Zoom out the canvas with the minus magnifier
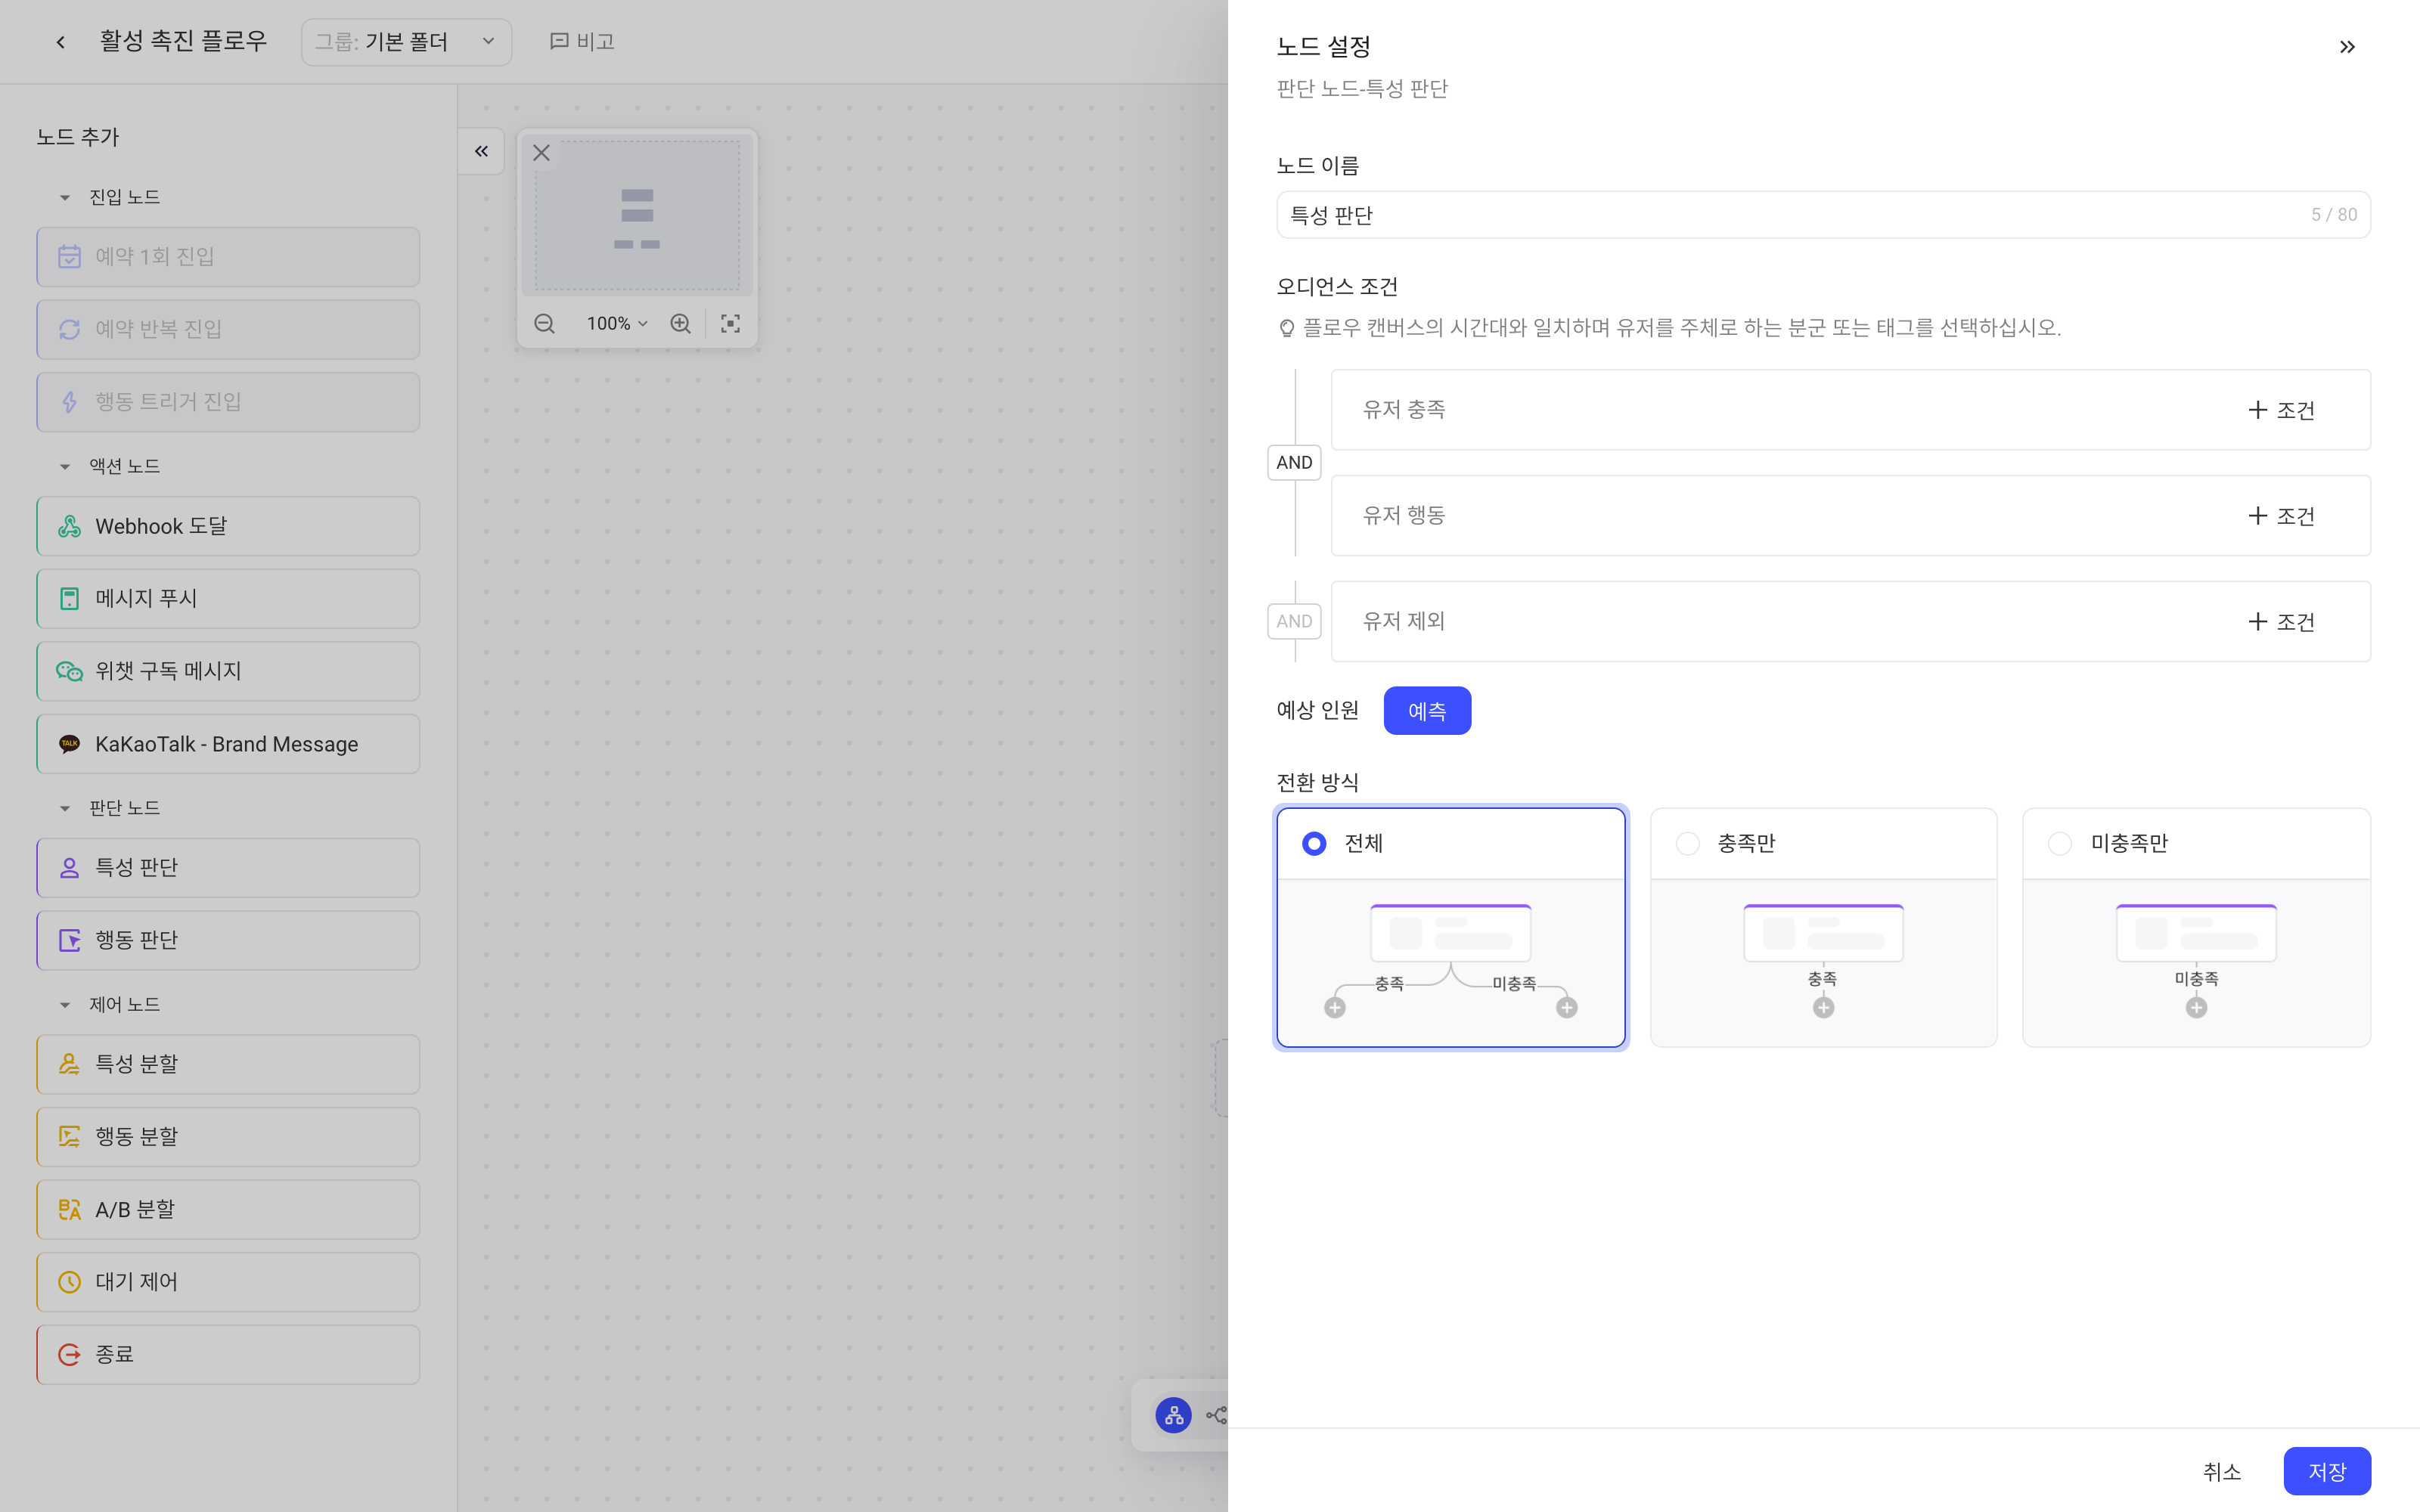The width and height of the screenshot is (2420, 1512). (x=544, y=323)
